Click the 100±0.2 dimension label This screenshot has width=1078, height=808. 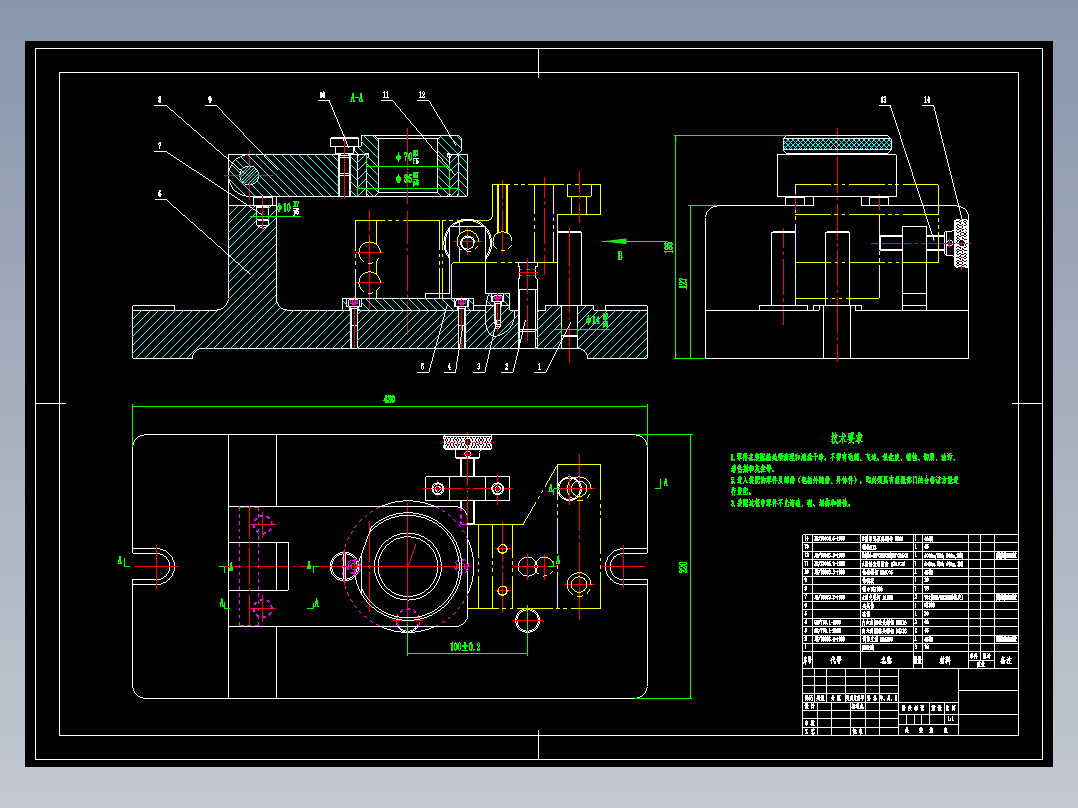coord(465,646)
